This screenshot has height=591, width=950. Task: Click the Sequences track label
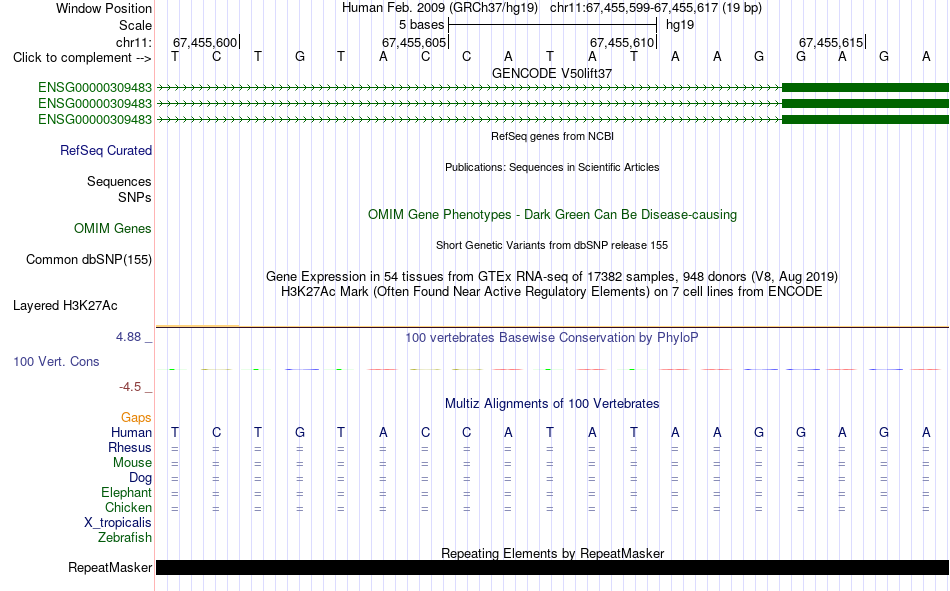(x=119, y=181)
